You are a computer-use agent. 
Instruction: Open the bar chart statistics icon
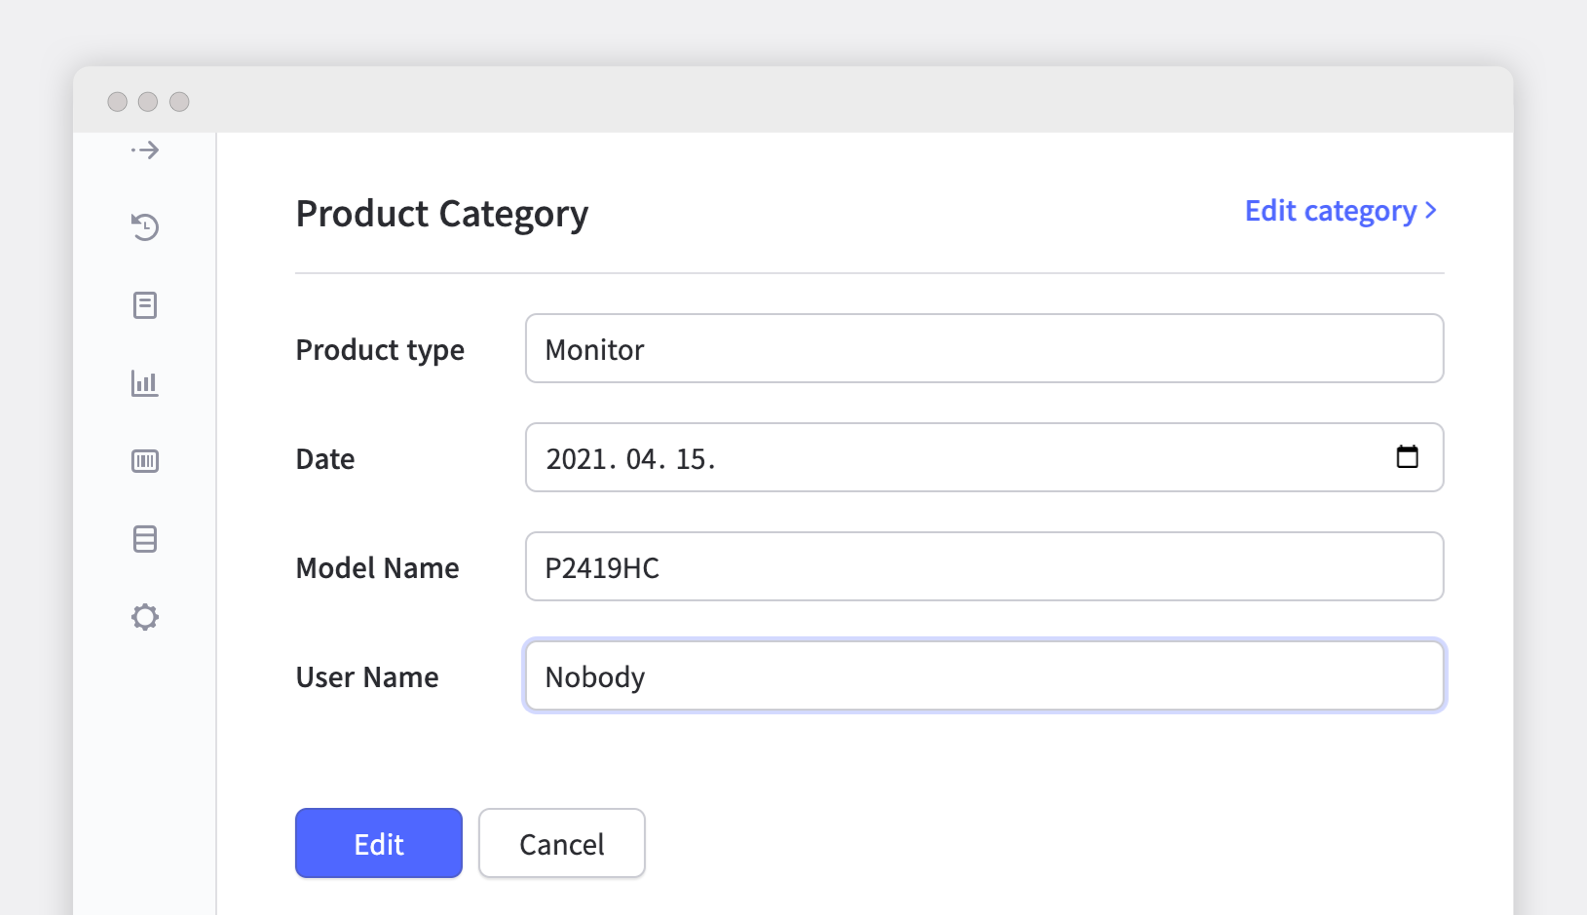pos(145,383)
